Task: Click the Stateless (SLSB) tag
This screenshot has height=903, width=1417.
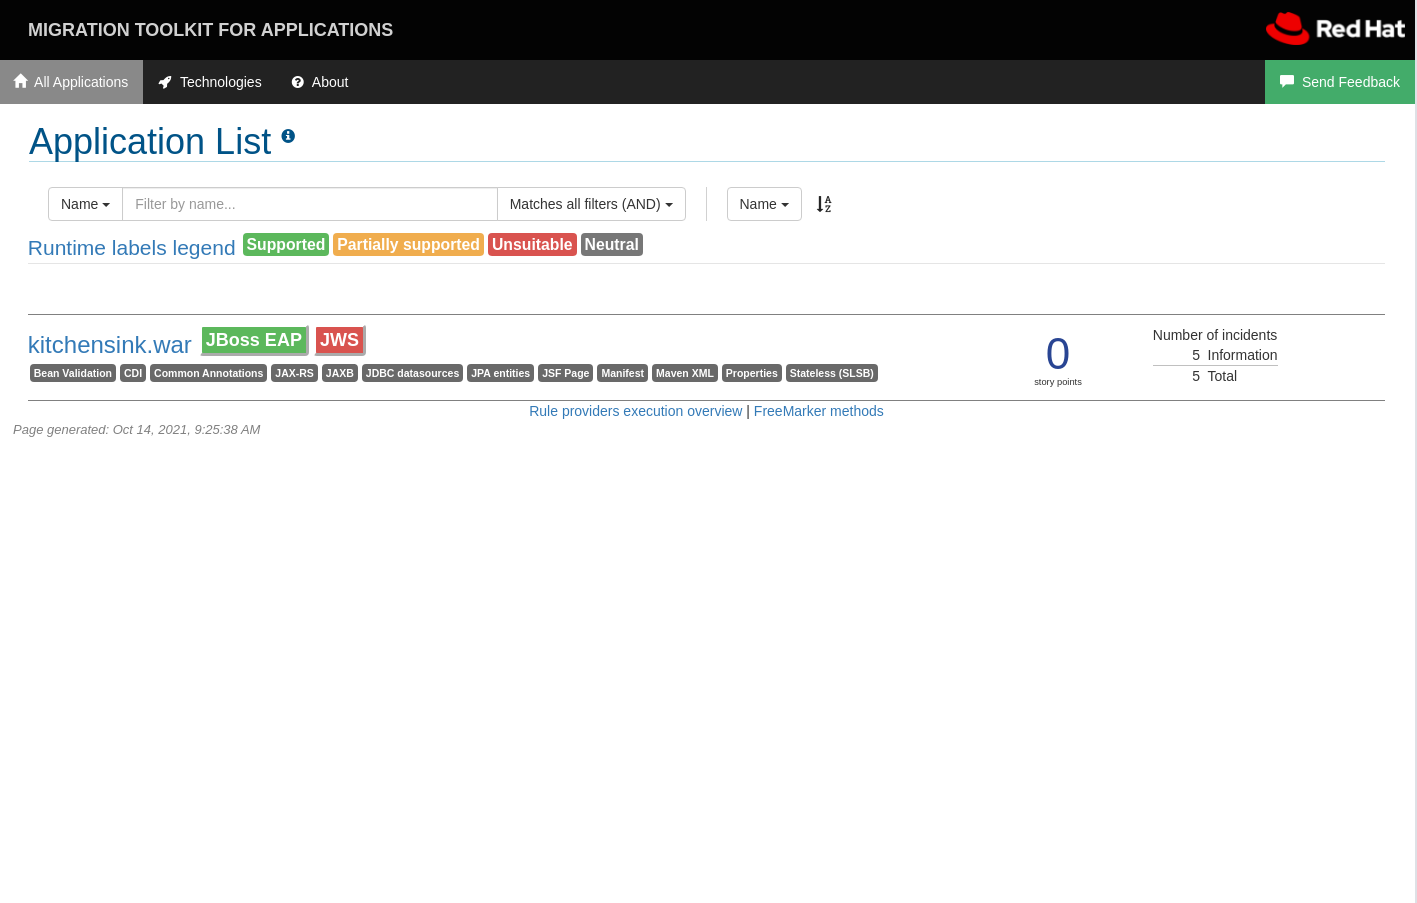Action: [x=831, y=373]
